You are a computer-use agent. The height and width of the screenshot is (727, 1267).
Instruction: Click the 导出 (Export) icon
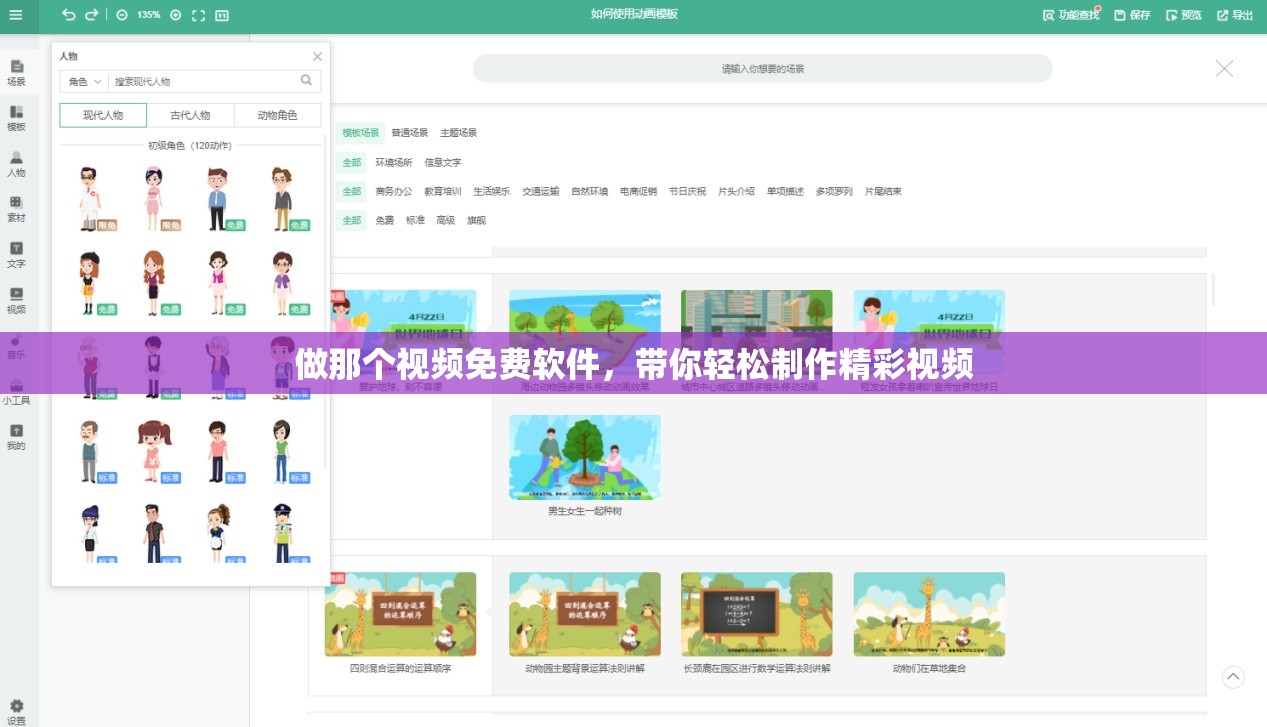coord(1234,15)
